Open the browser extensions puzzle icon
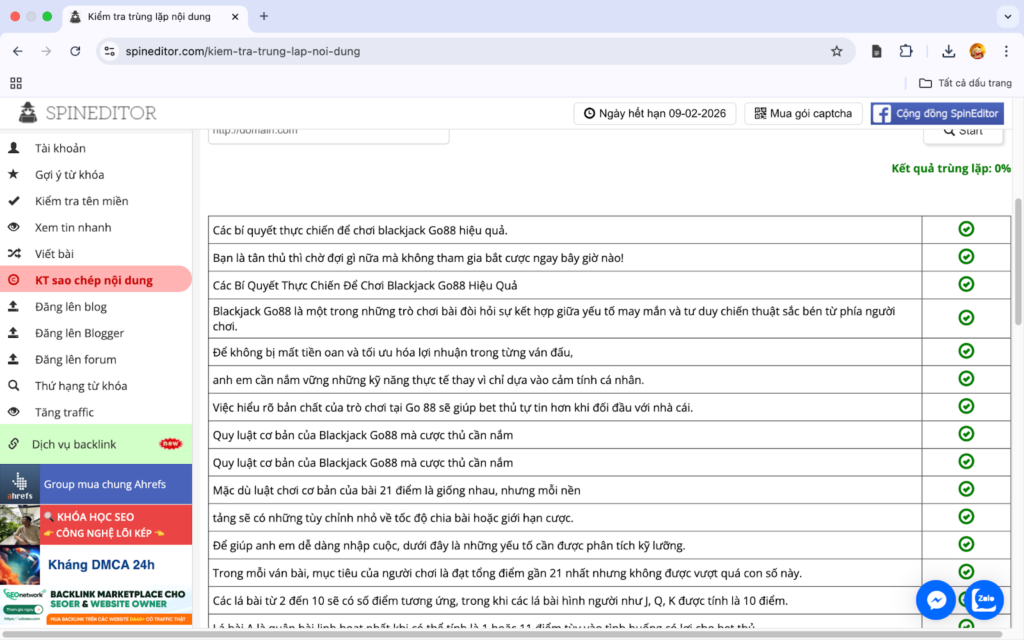 coord(906,51)
